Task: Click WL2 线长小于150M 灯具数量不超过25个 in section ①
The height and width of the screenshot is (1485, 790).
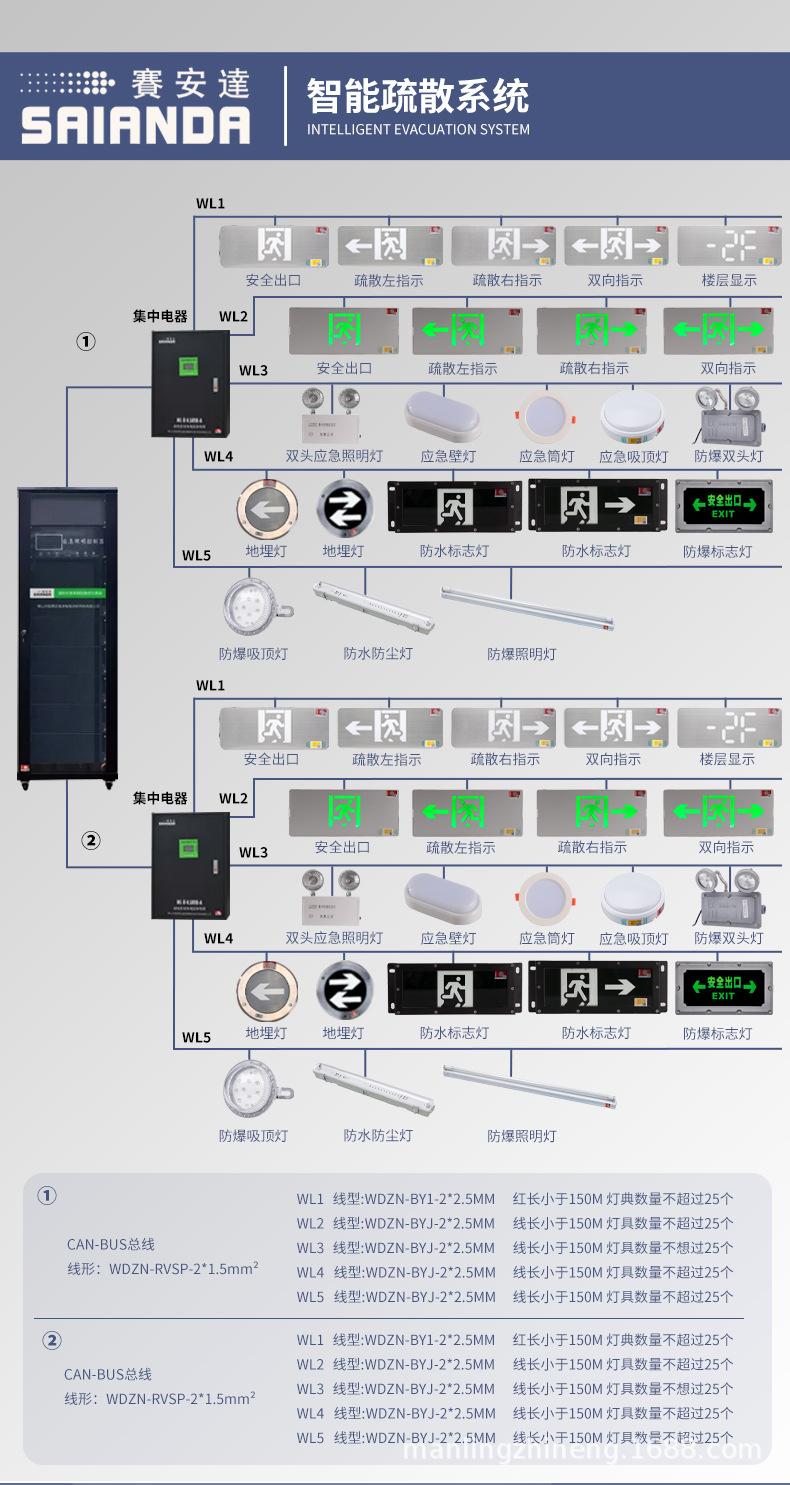Action: click(623, 1223)
